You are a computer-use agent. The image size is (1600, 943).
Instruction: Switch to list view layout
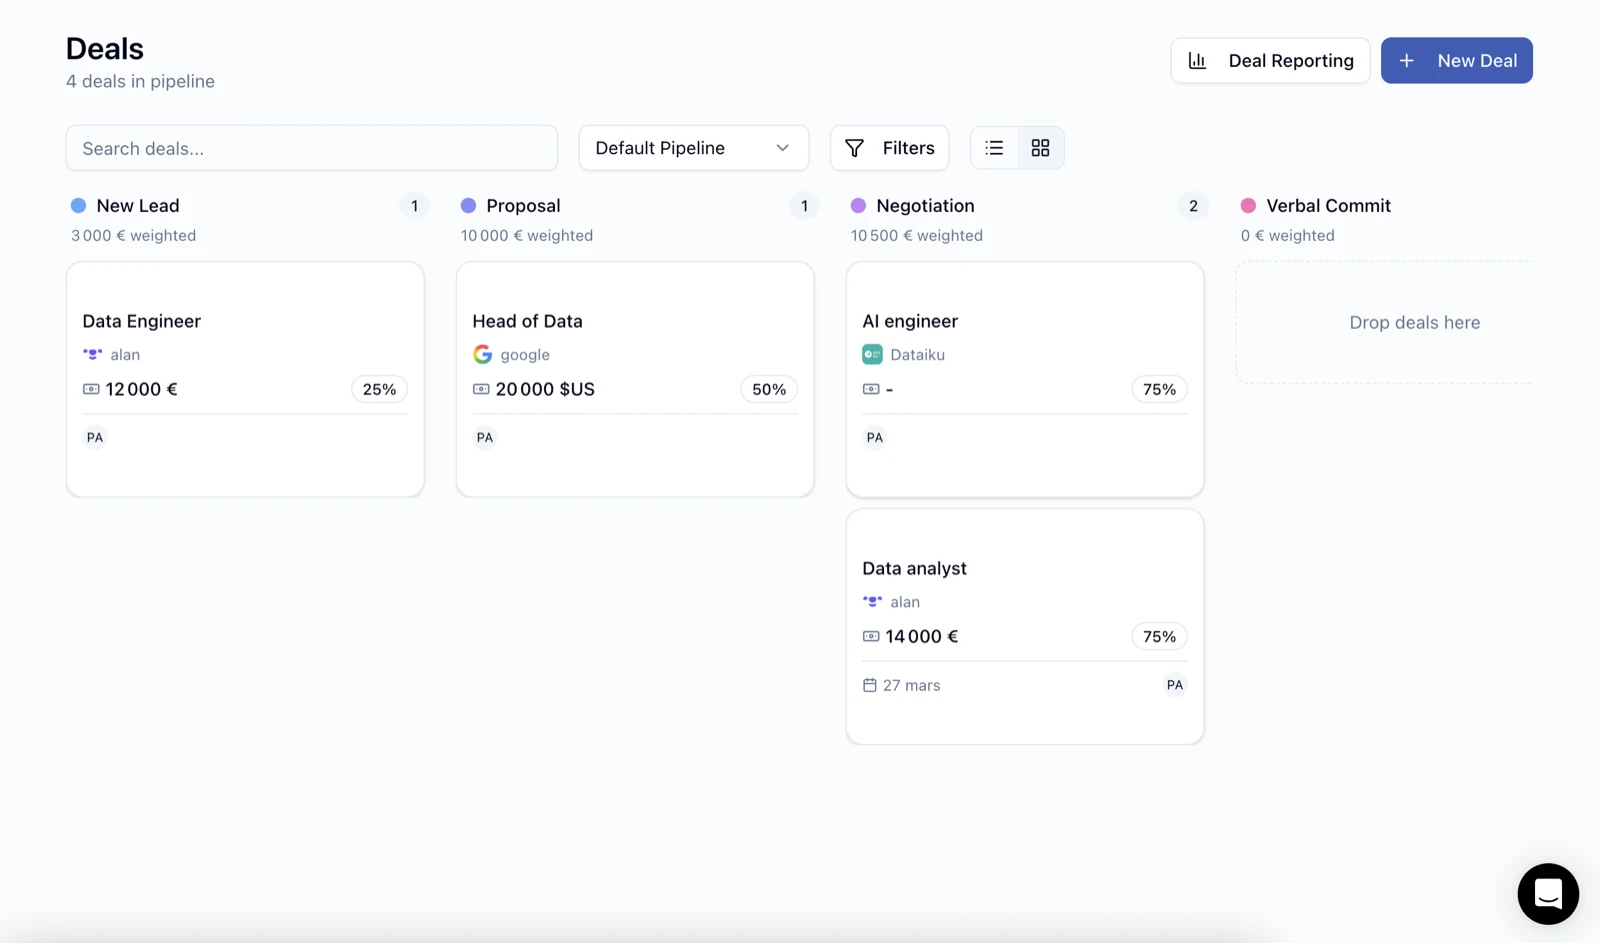994,148
